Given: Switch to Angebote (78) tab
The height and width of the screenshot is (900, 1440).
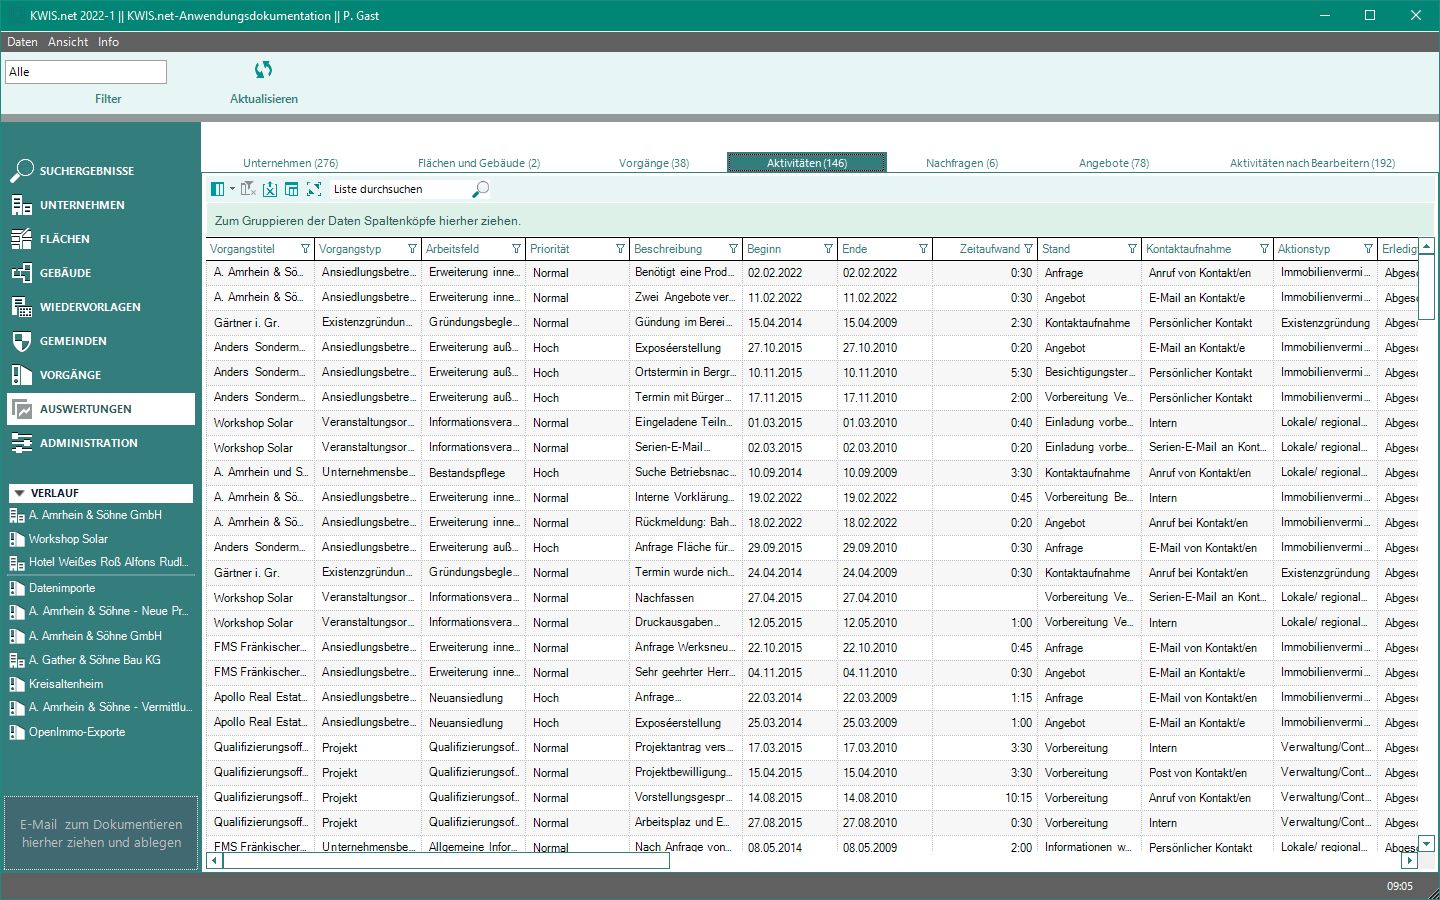Looking at the screenshot, I should (1114, 163).
